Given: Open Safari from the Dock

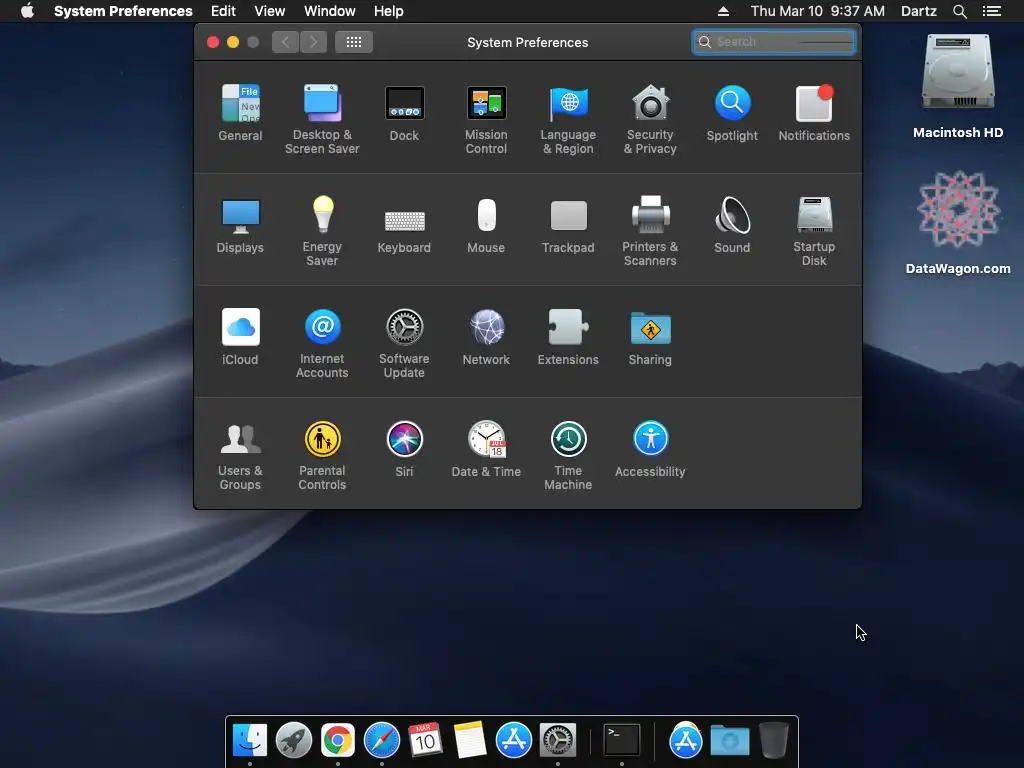Looking at the screenshot, I should 381,740.
